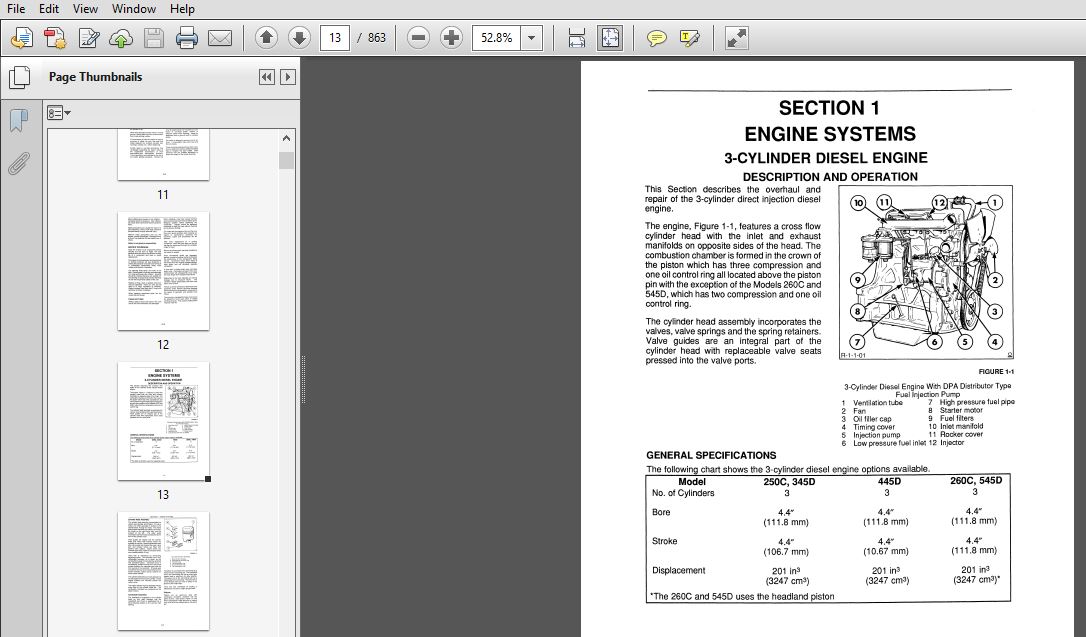Open the thumbnails options menu dropdown

[x=59, y=113]
